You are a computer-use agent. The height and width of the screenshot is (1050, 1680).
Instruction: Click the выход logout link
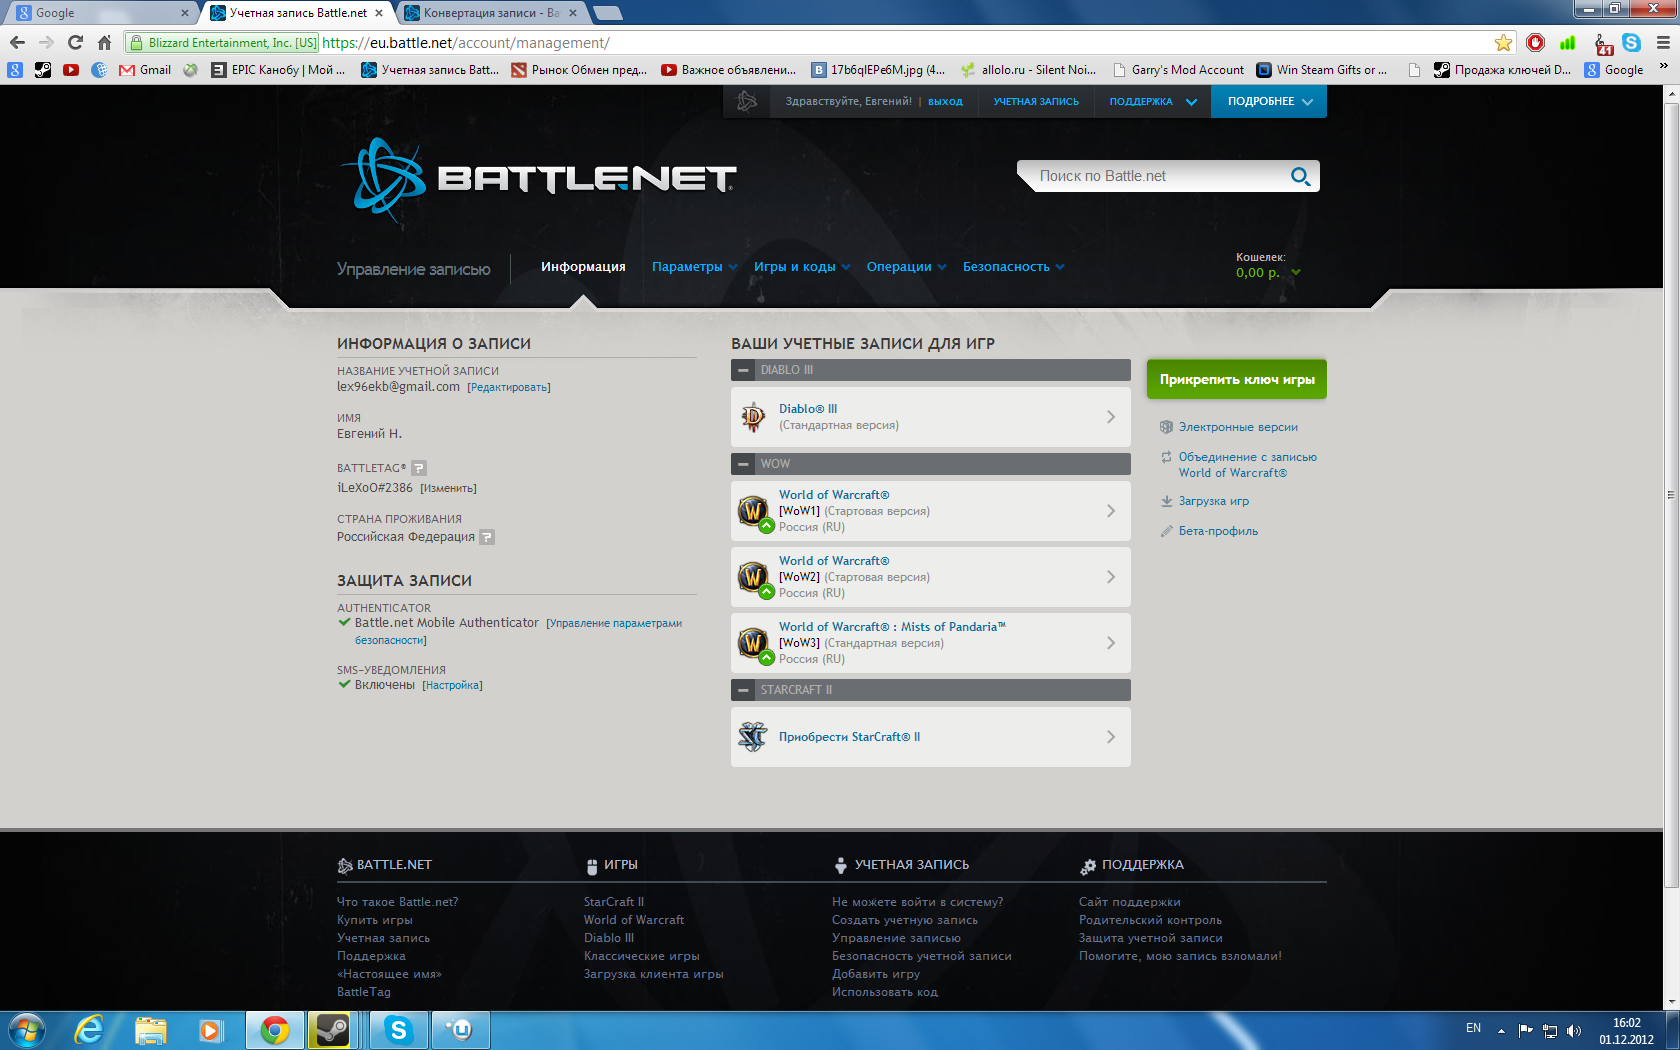(x=945, y=102)
